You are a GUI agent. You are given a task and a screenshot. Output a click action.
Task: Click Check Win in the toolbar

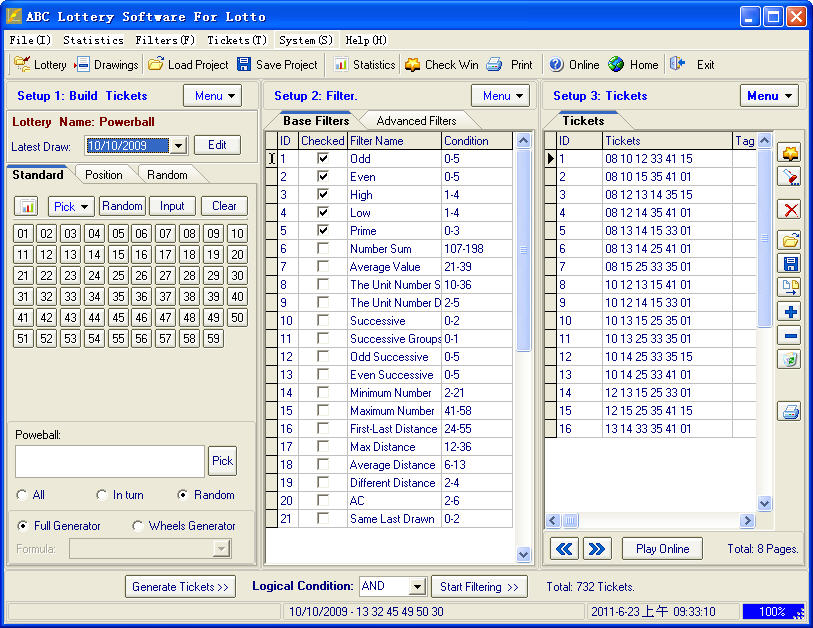click(441, 64)
